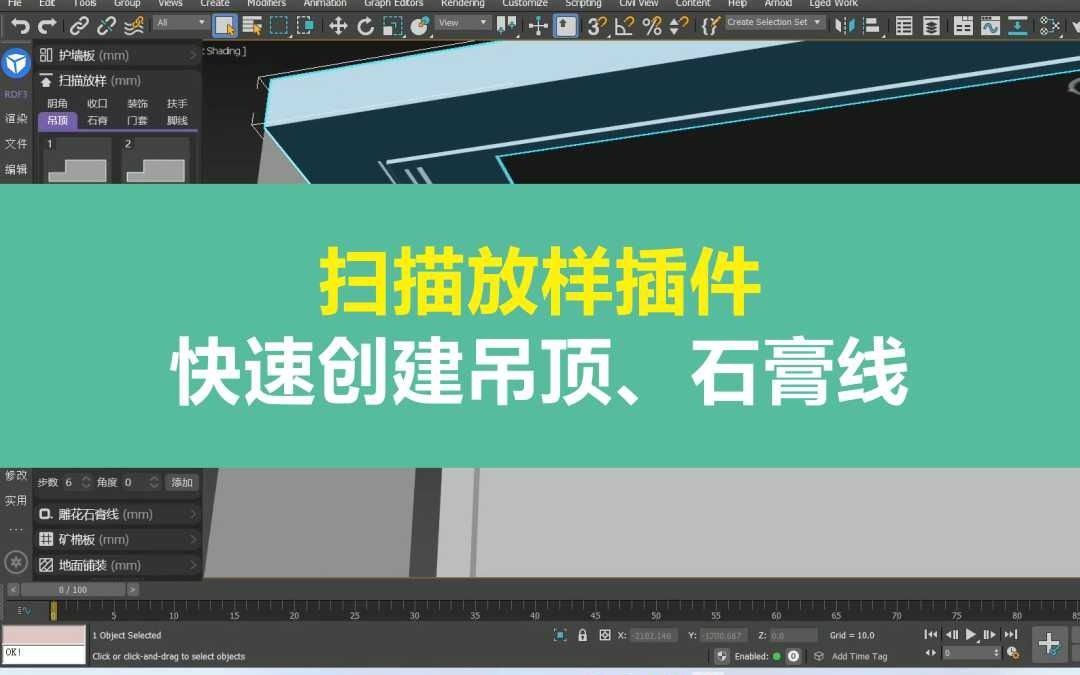1080x675 pixels.
Task: Toggle the Spinner Snap button
Action: pyautogui.click(x=678, y=26)
